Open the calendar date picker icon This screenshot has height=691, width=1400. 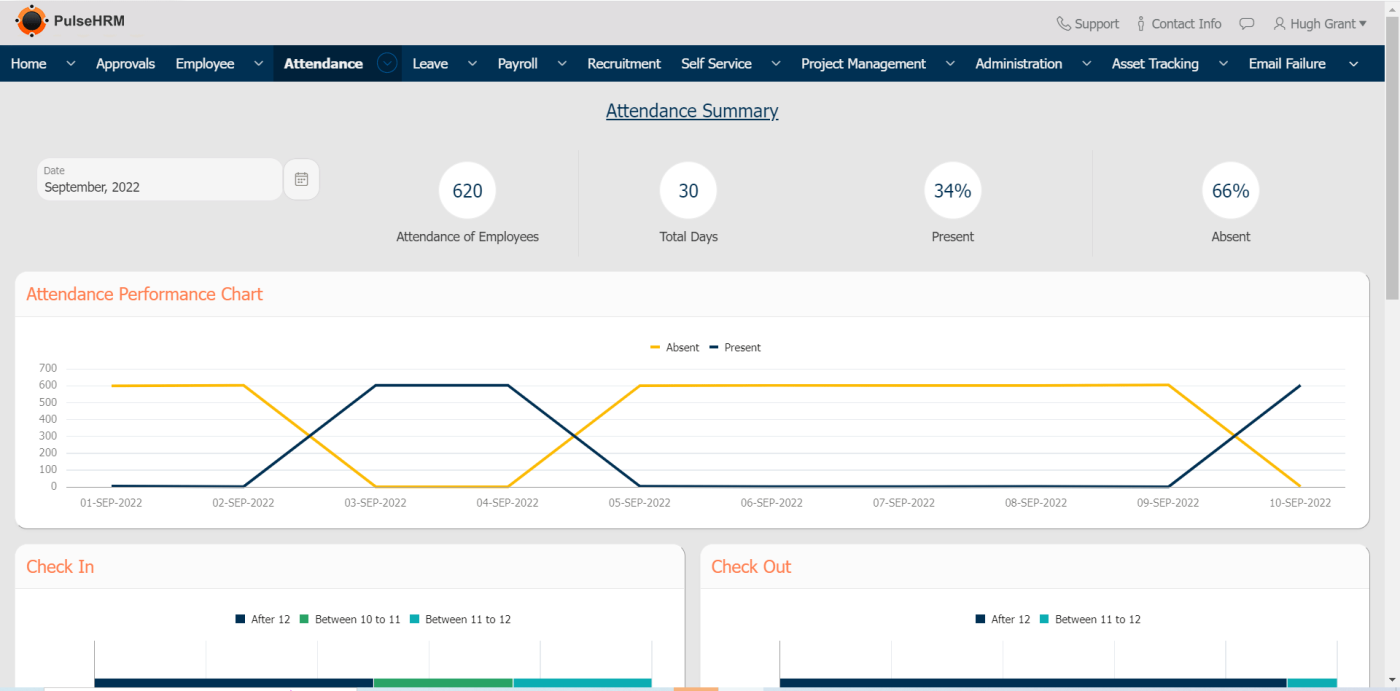click(x=301, y=180)
